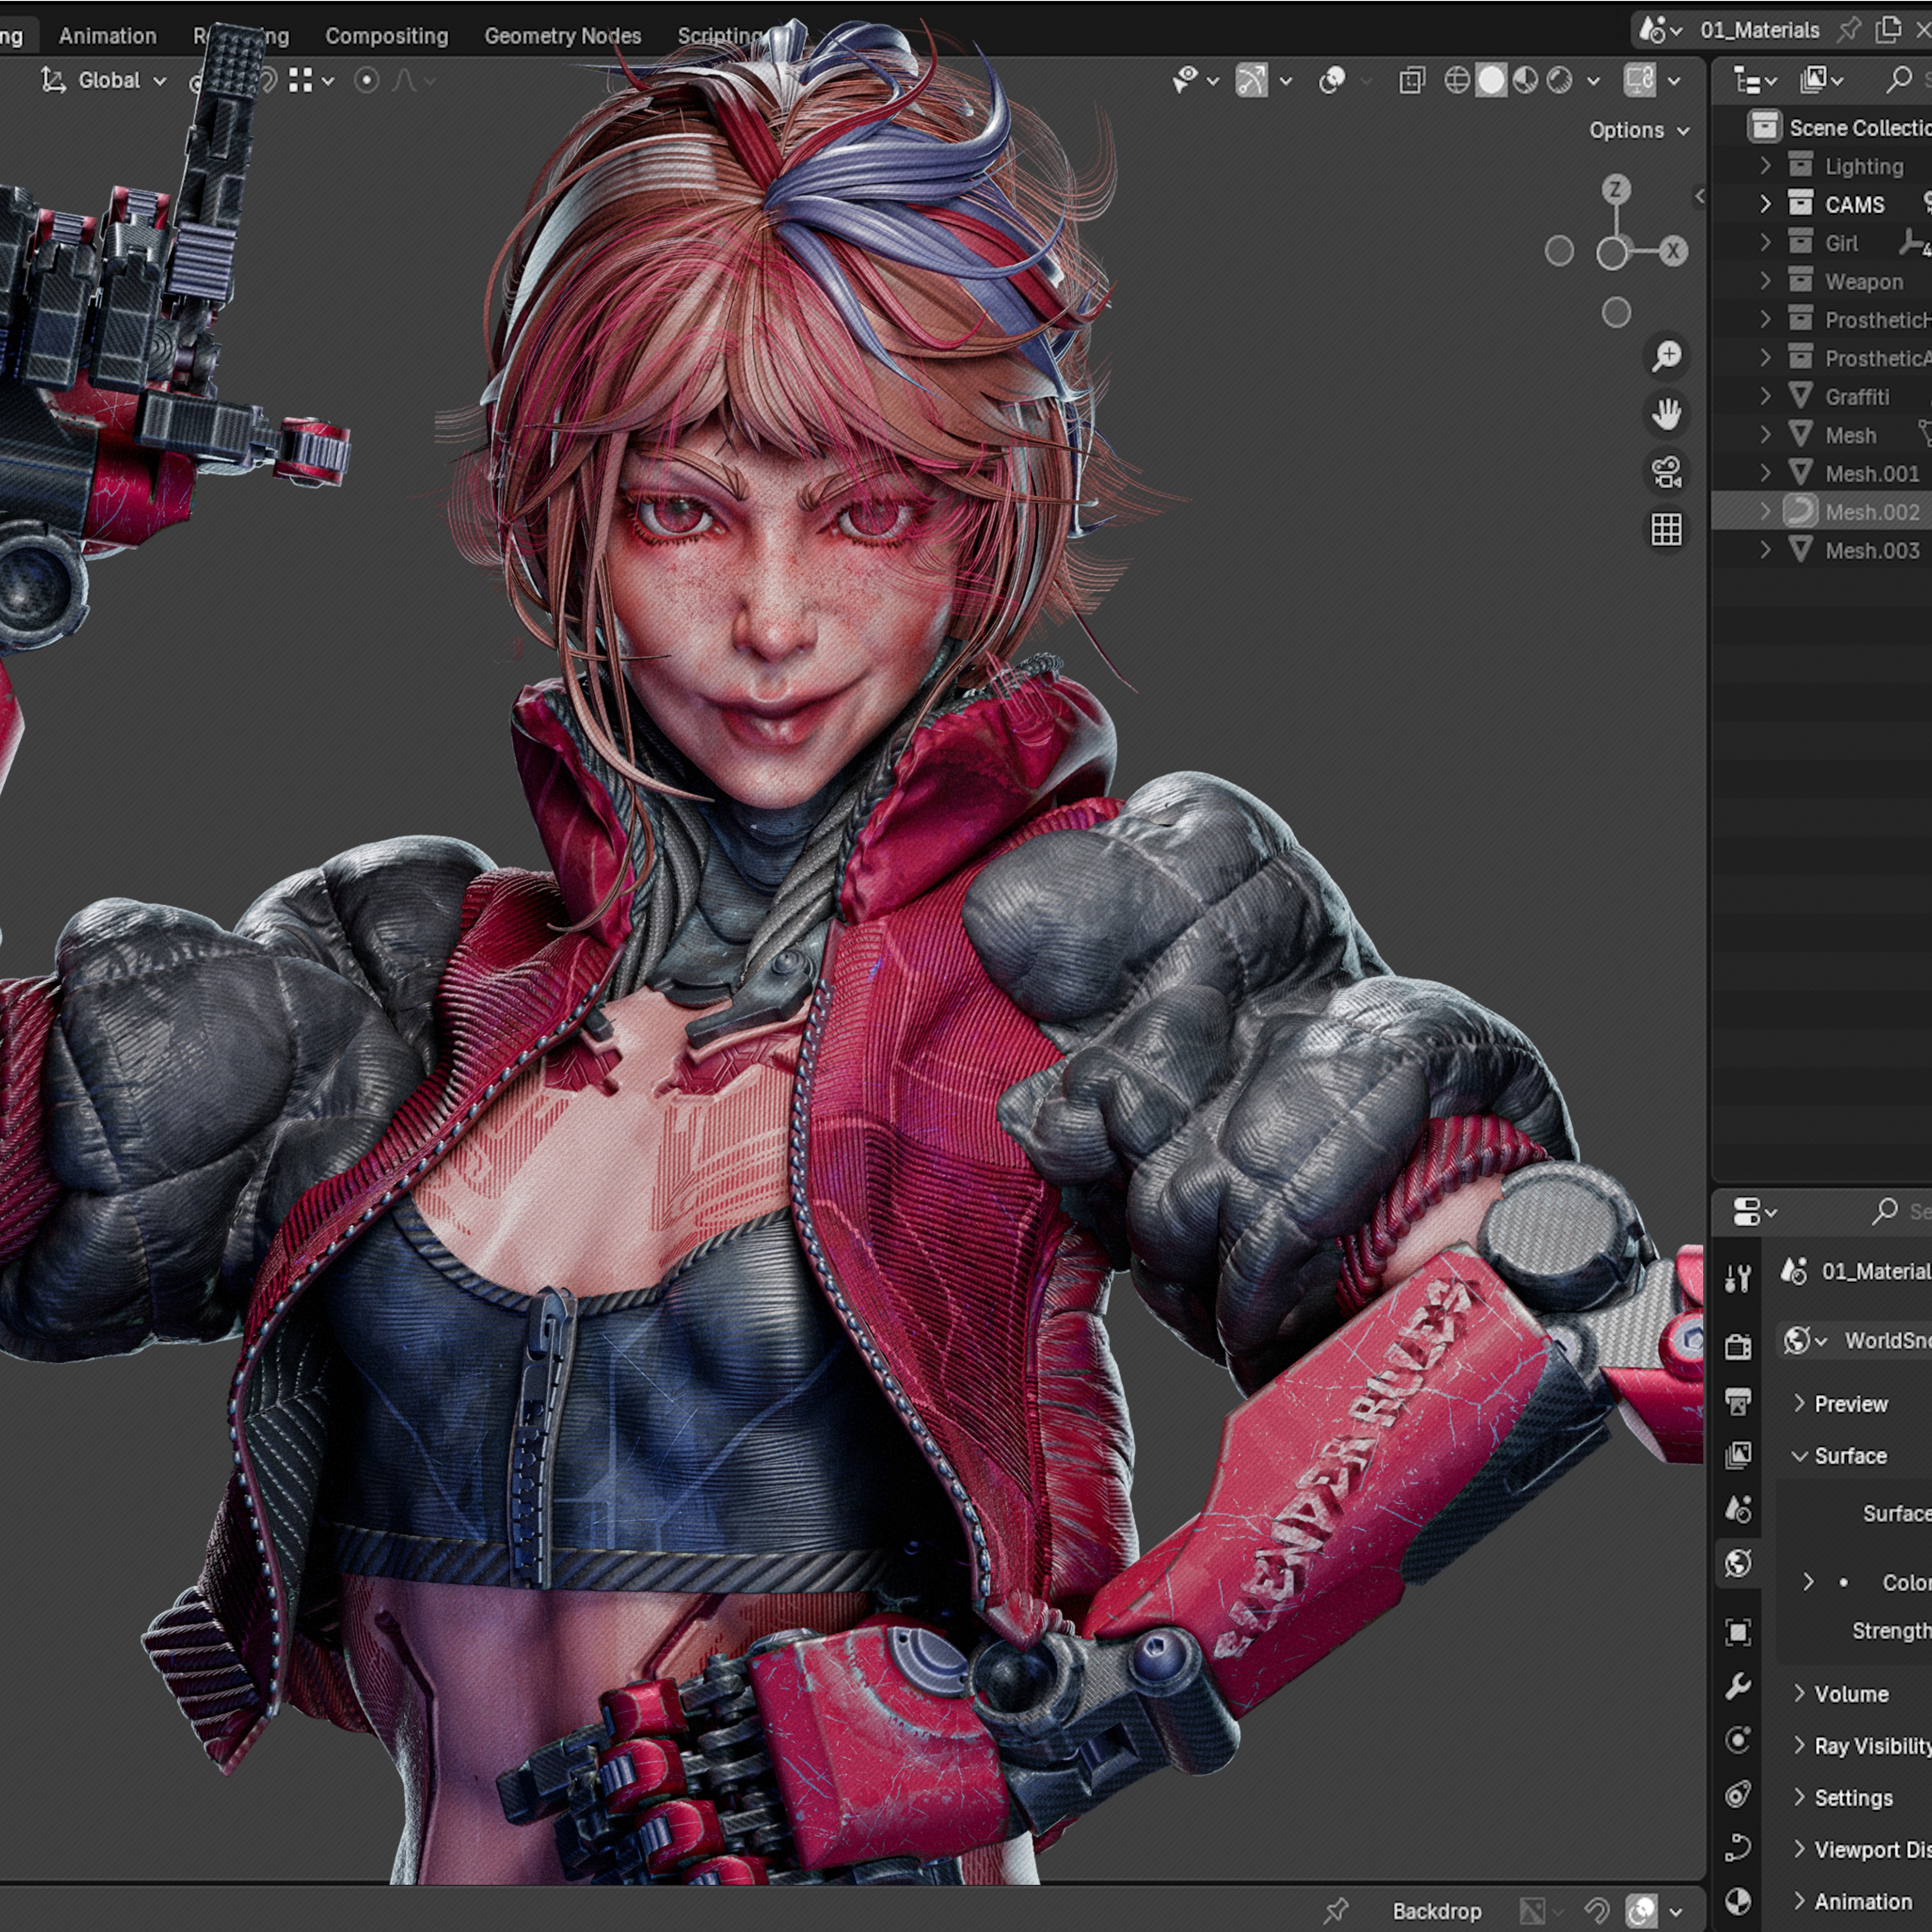1932x1932 pixels.
Task: Switch to the Compositing workspace tab
Action: pos(386,36)
